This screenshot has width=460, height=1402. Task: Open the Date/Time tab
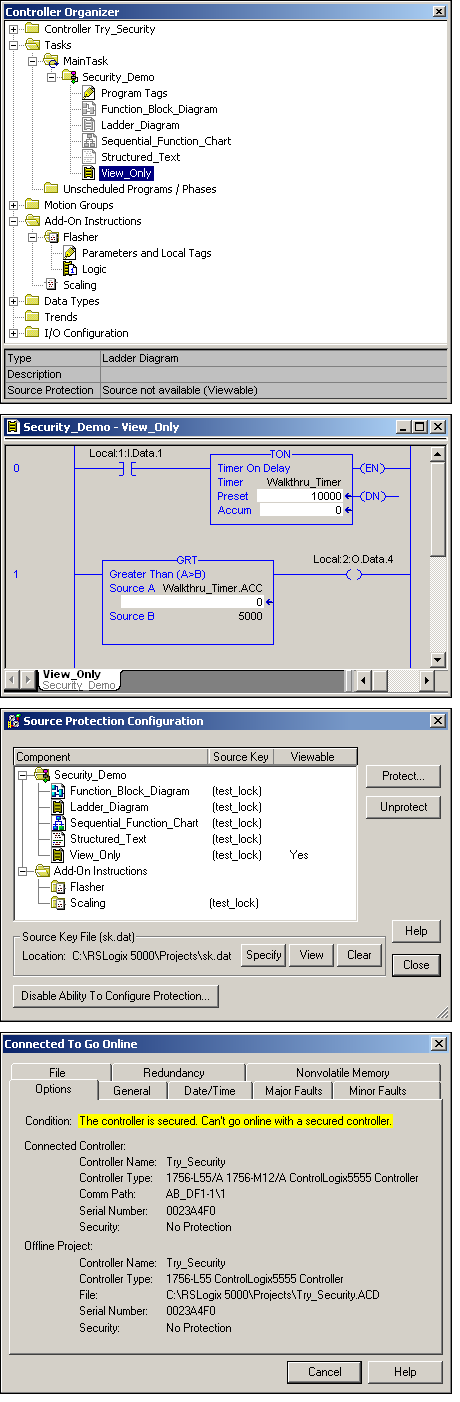click(x=210, y=1091)
